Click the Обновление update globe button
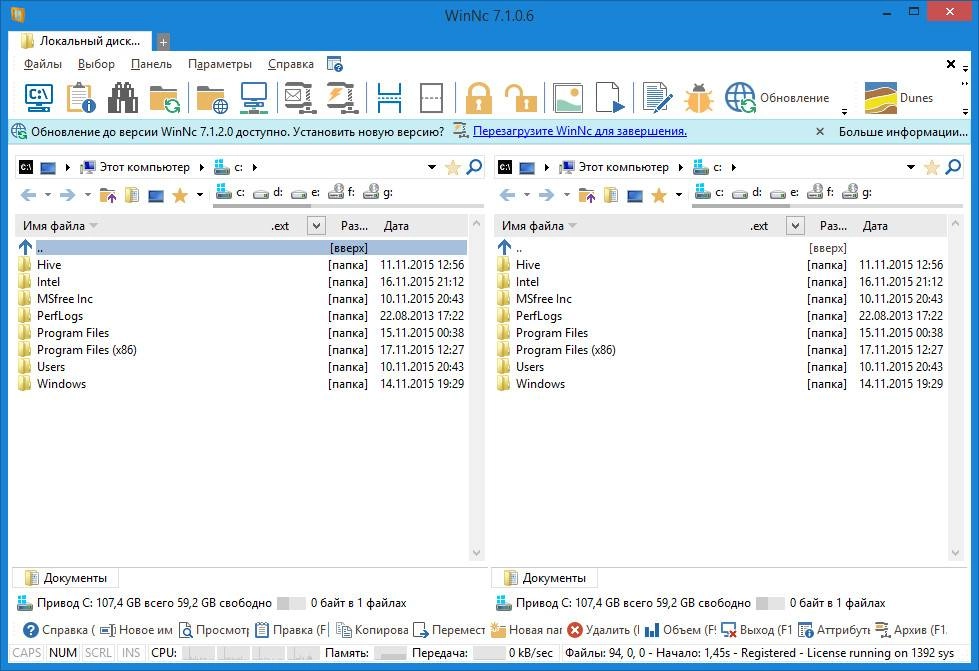This screenshot has width=979, height=671. [777, 98]
